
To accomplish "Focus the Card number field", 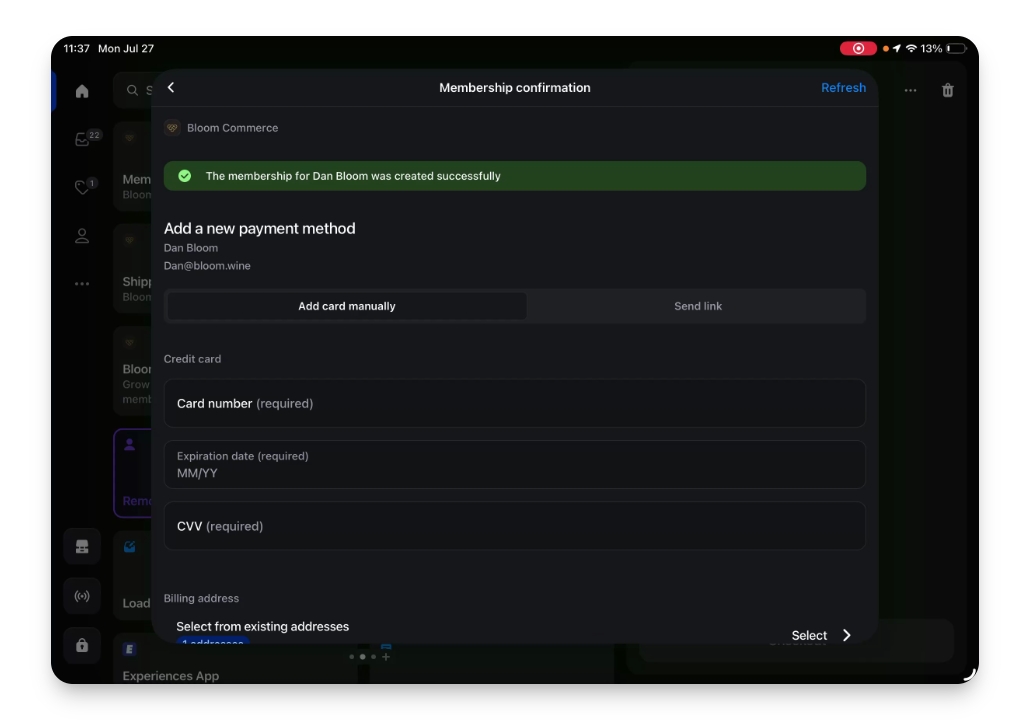I will (x=514, y=403).
